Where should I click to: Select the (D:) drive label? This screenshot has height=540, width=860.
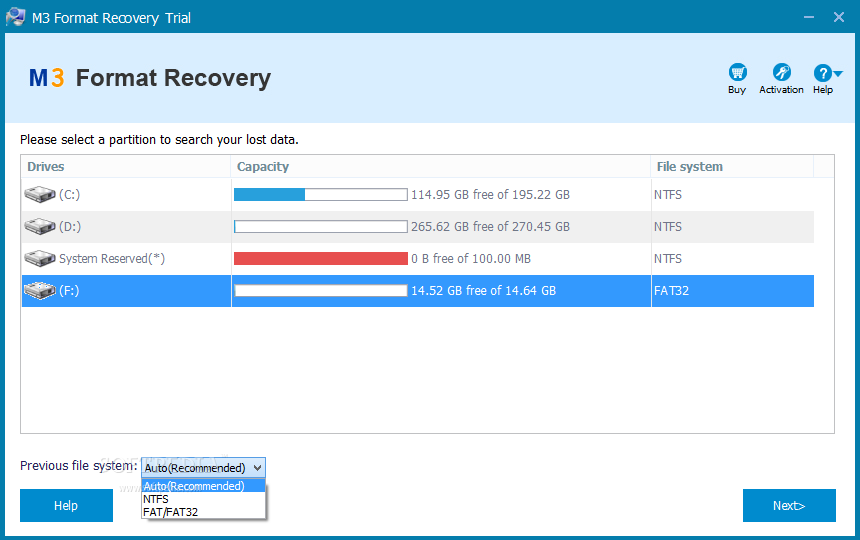(x=70, y=226)
